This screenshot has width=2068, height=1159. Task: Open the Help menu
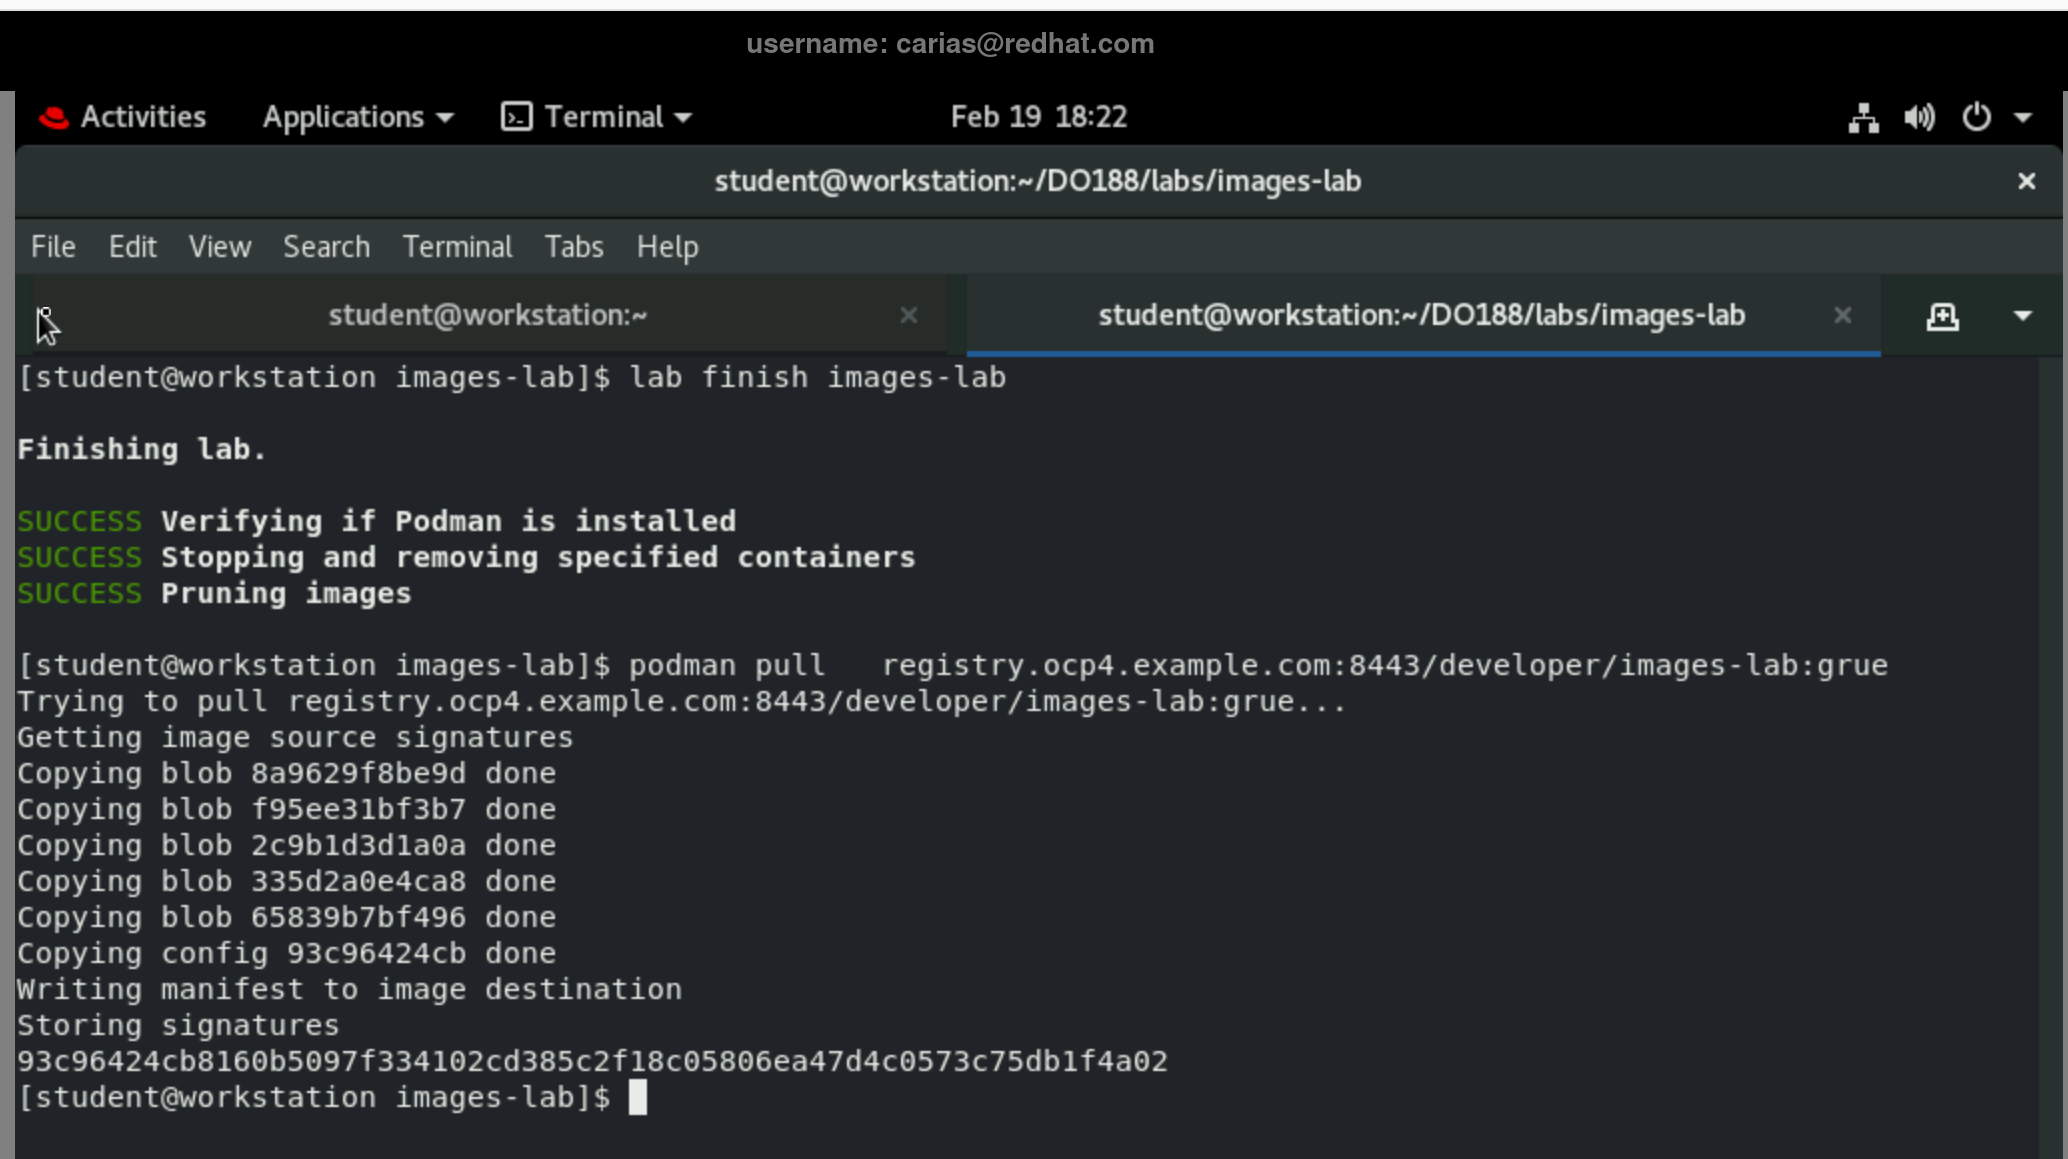(667, 247)
